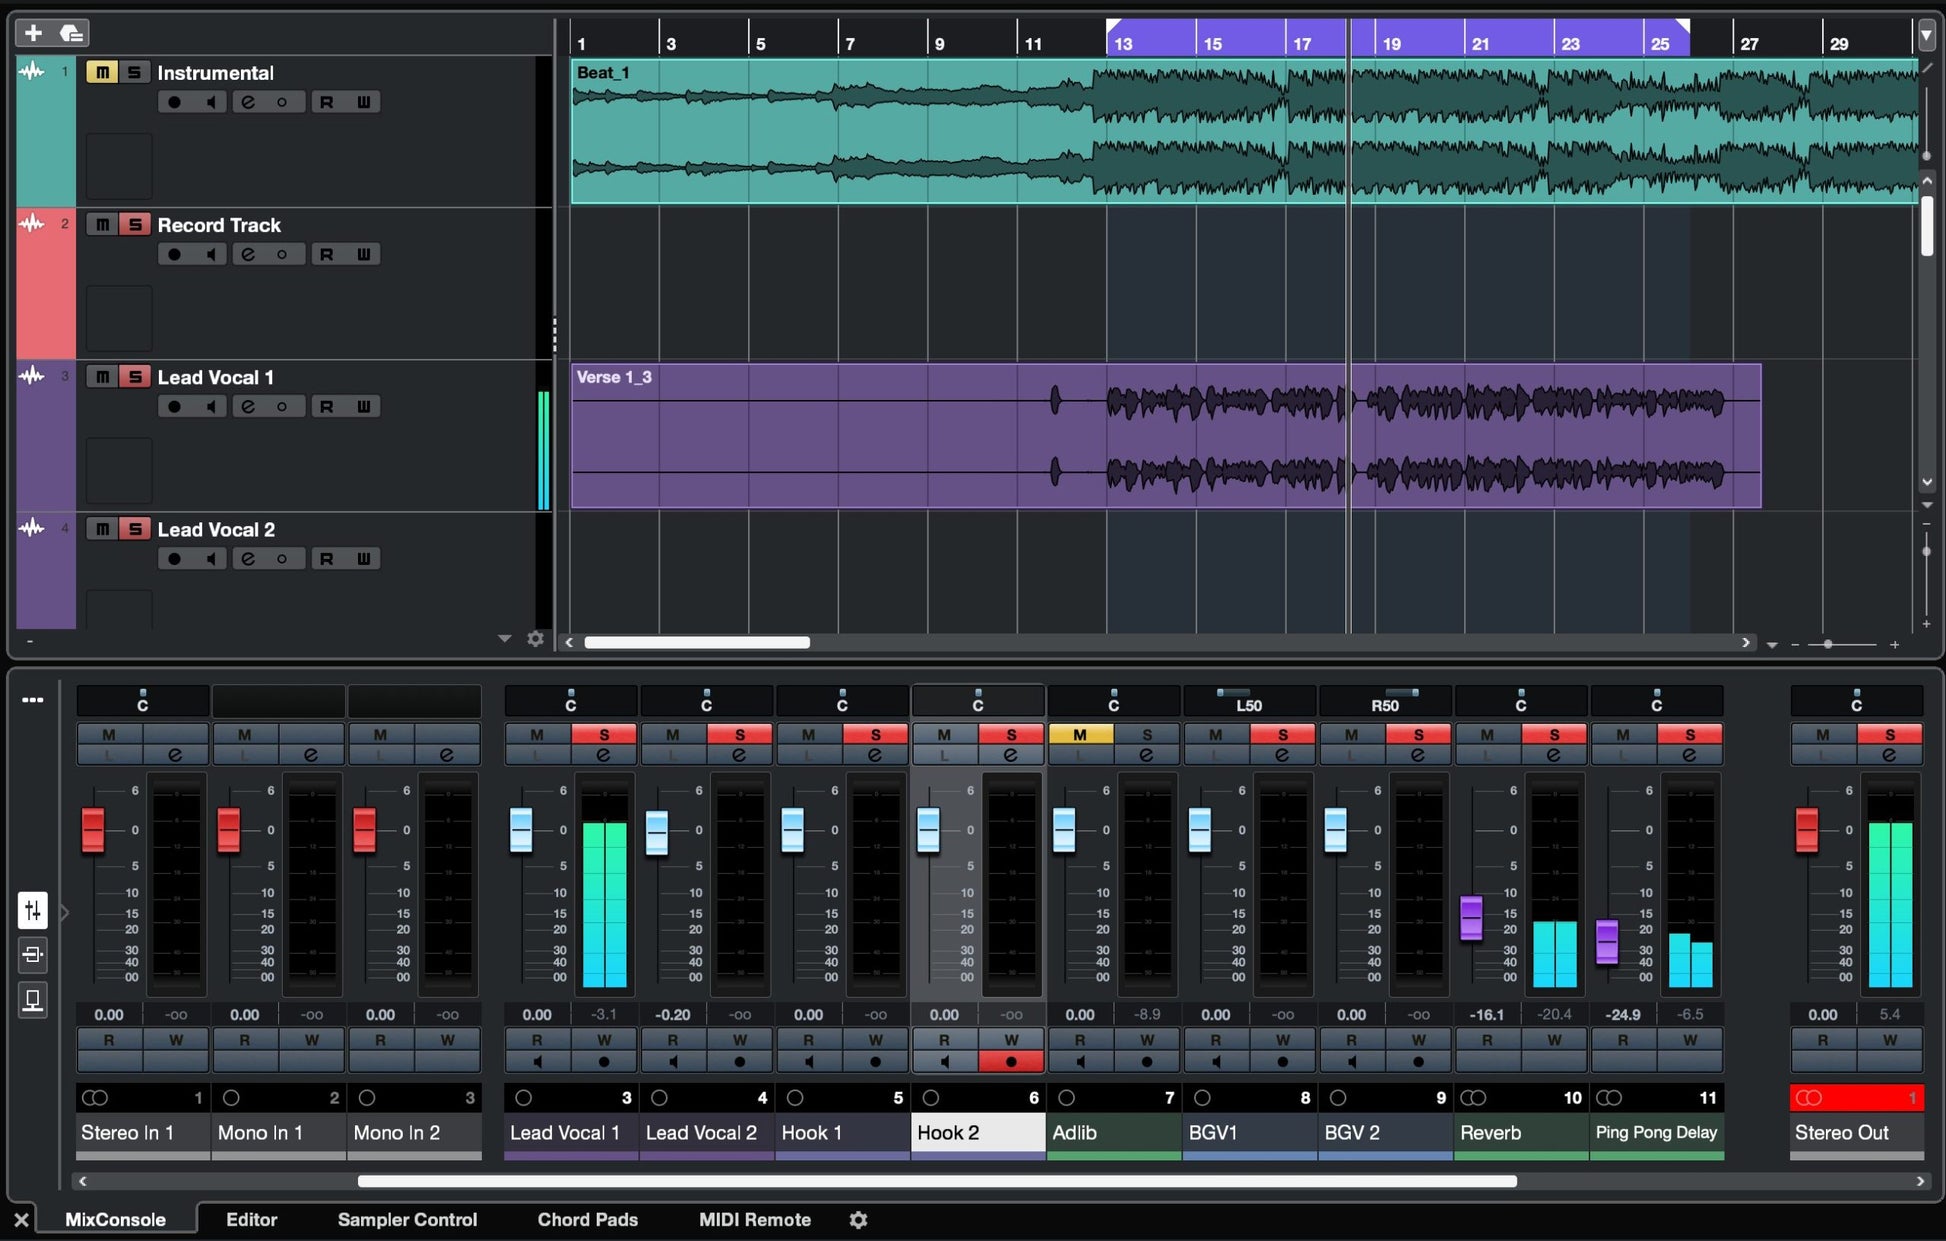Open dropdown arrow left of track list gear

(504, 638)
